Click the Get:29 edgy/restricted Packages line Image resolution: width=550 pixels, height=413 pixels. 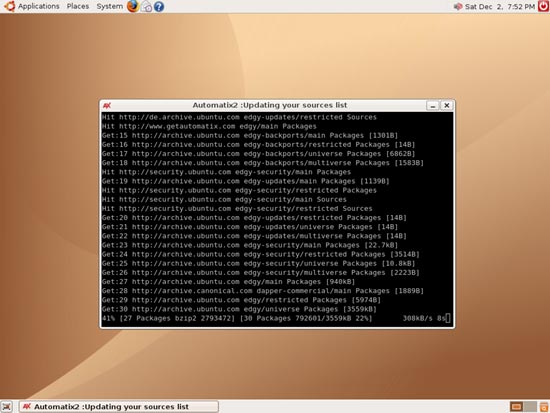(x=241, y=300)
